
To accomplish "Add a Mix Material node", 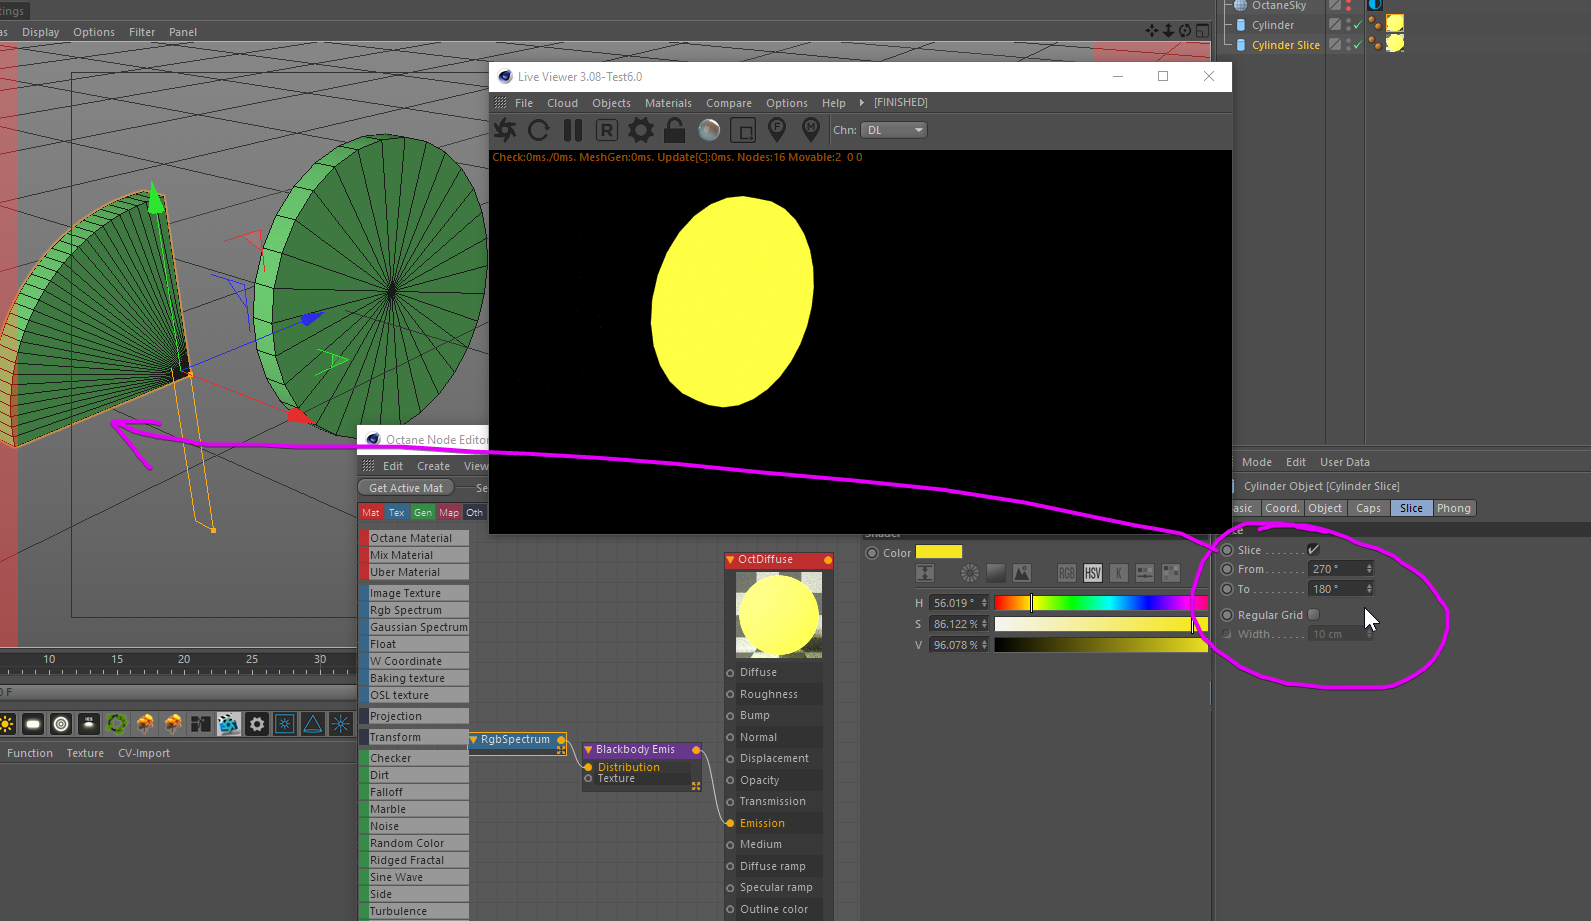I will click(x=414, y=555).
